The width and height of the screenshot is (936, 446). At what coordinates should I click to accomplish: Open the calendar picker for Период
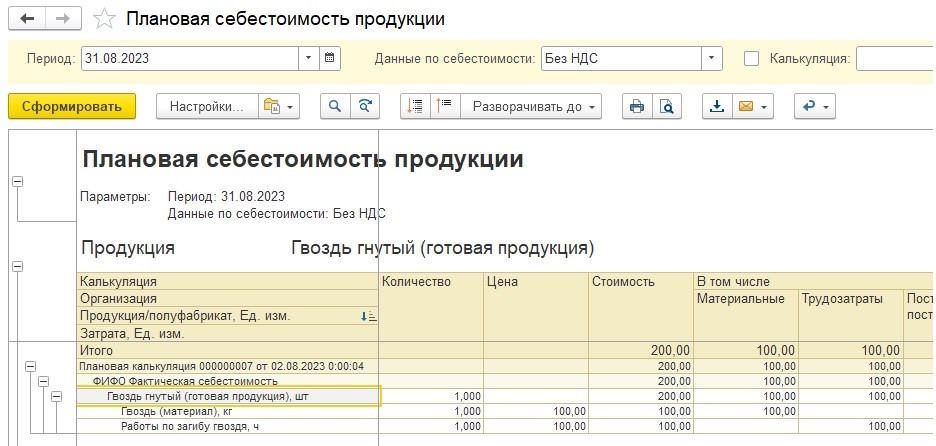coord(331,58)
